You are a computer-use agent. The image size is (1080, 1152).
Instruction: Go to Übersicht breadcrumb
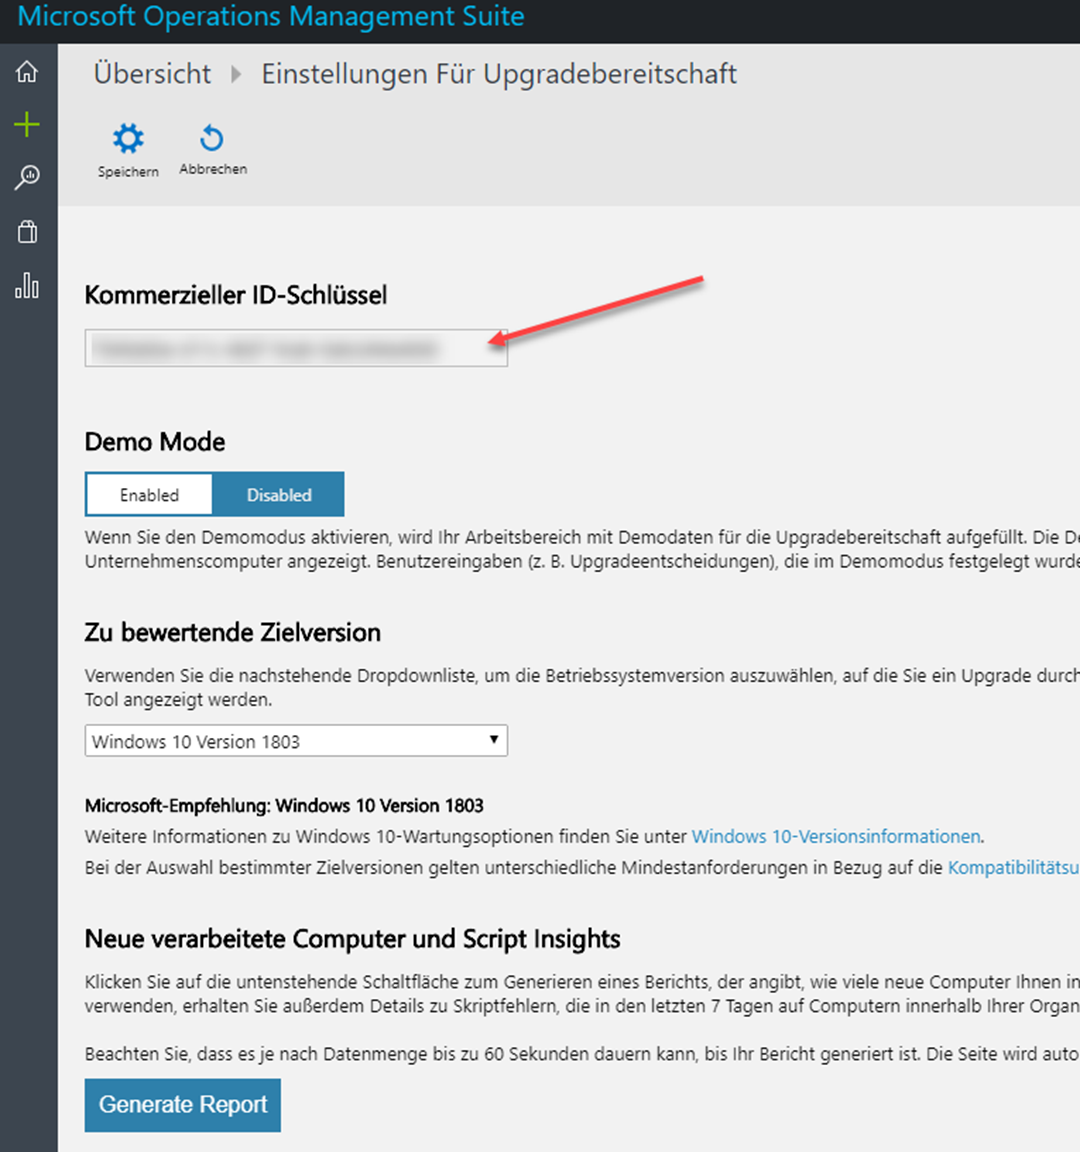click(x=152, y=74)
